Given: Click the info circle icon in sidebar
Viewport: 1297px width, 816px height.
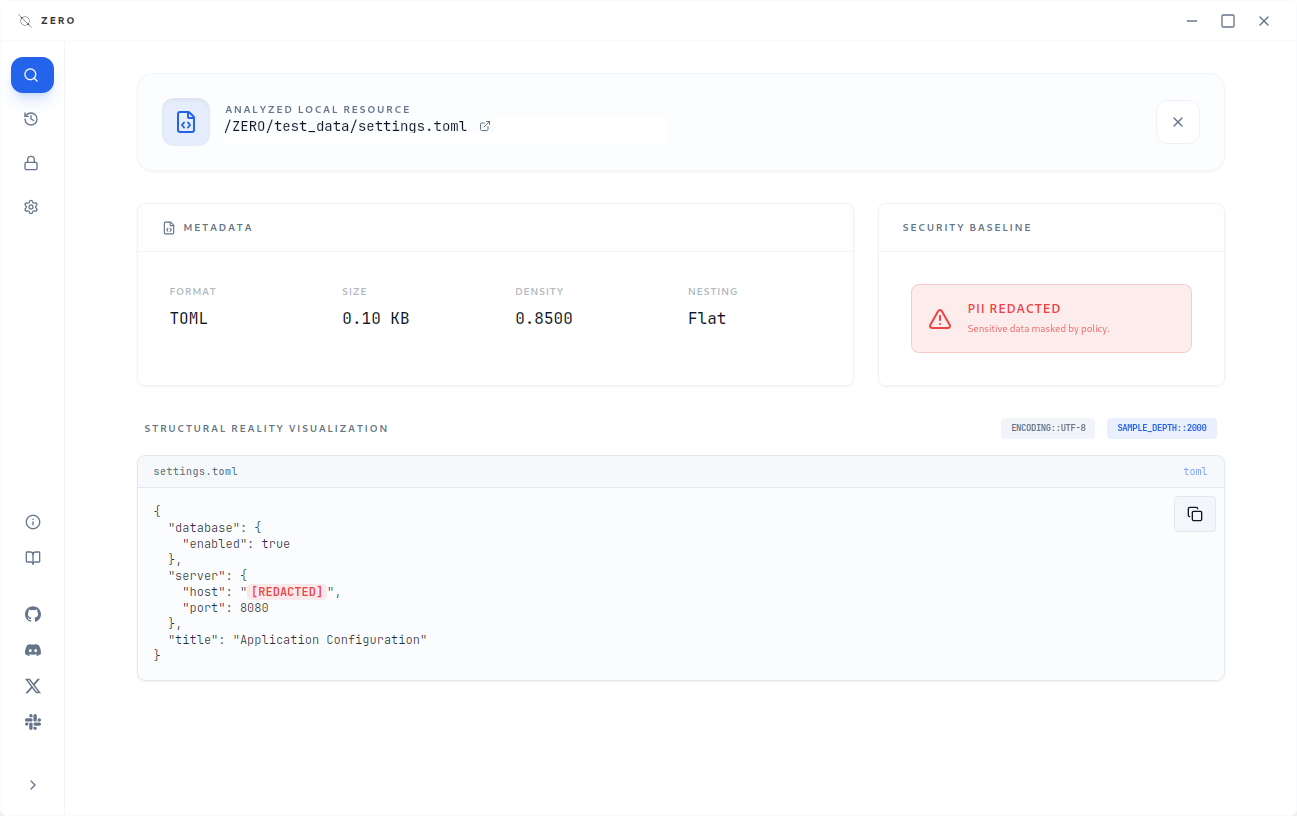Looking at the screenshot, I should [33, 522].
